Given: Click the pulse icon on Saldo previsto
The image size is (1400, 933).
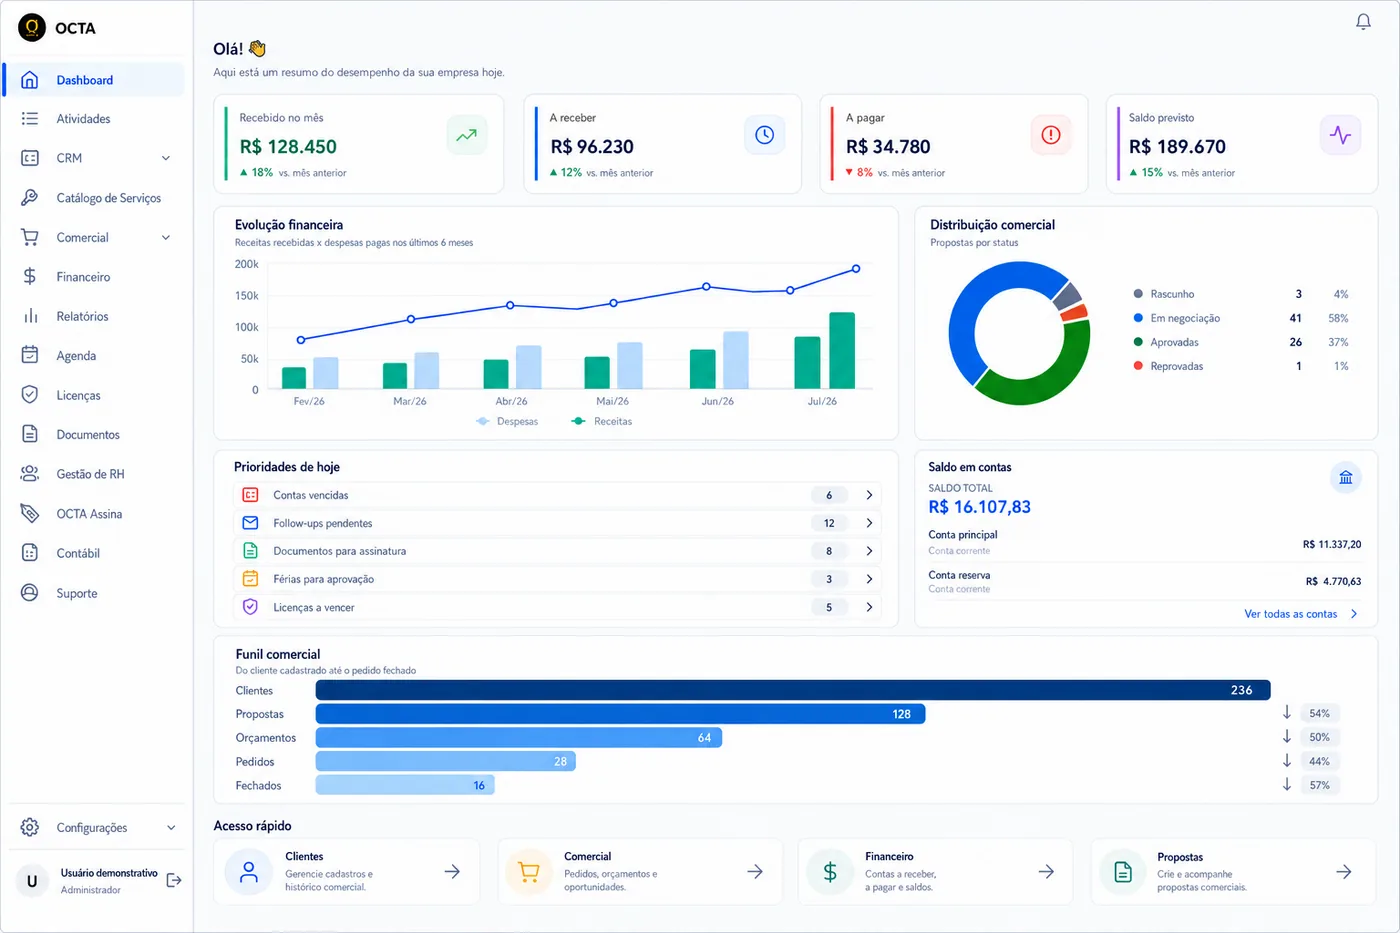Looking at the screenshot, I should pyautogui.click(x=1340, y=135).
